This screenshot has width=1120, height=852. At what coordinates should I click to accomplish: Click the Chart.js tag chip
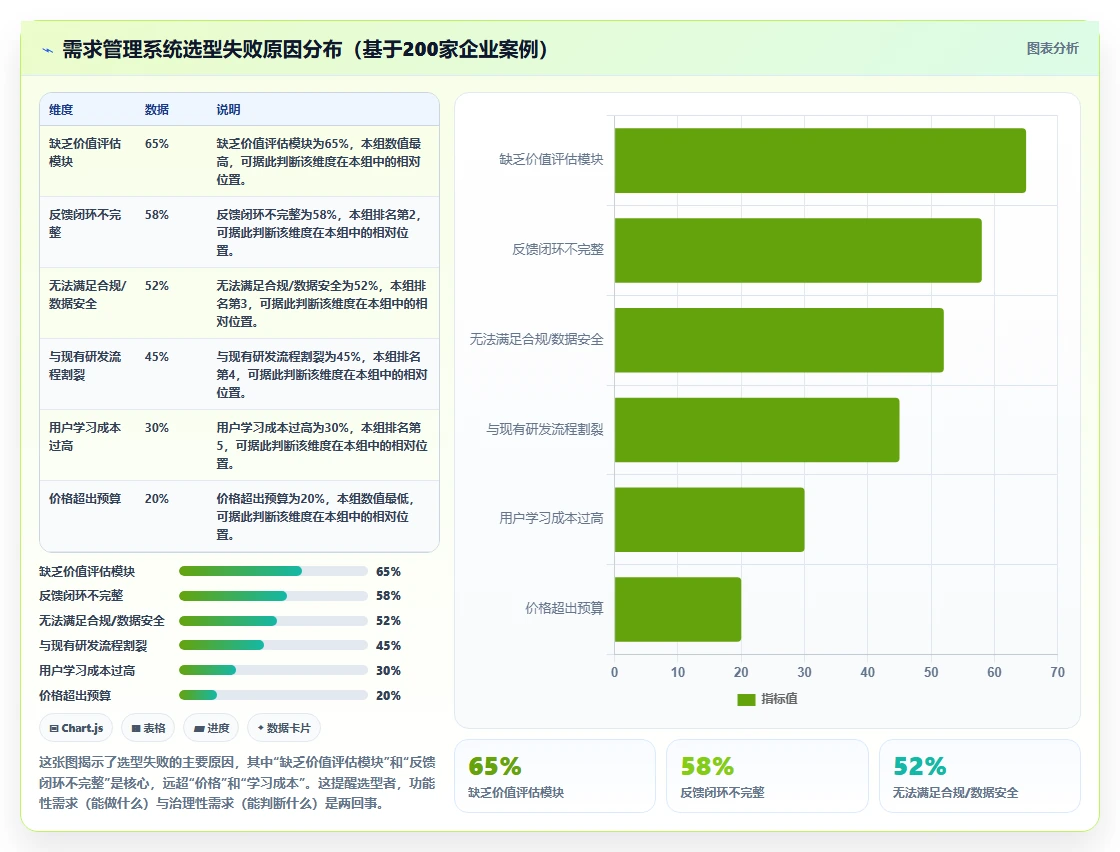point(76,728)
